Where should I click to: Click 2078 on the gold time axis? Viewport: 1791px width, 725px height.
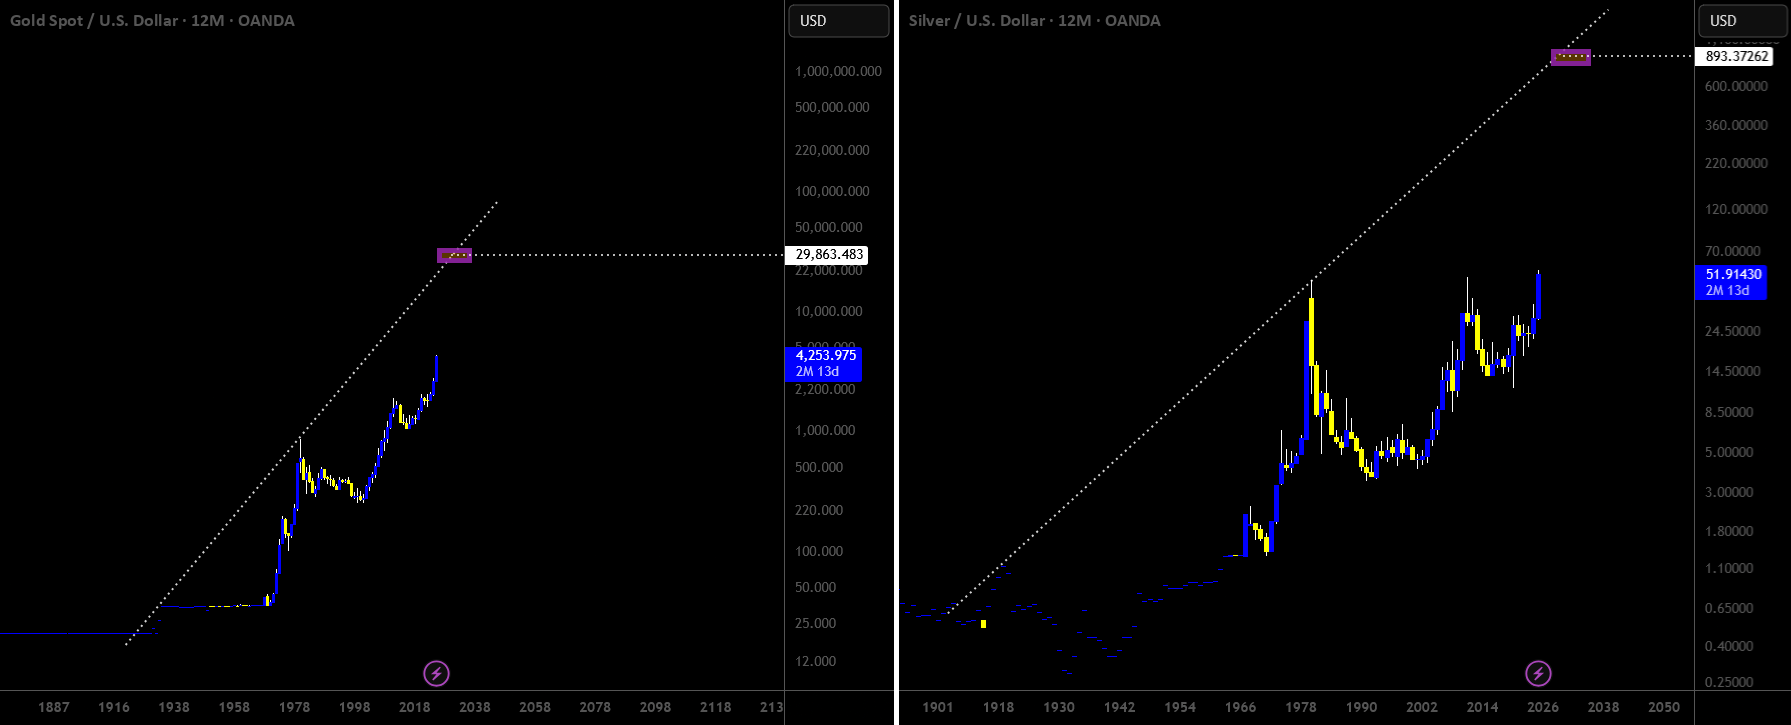click(x=595, y=707)
